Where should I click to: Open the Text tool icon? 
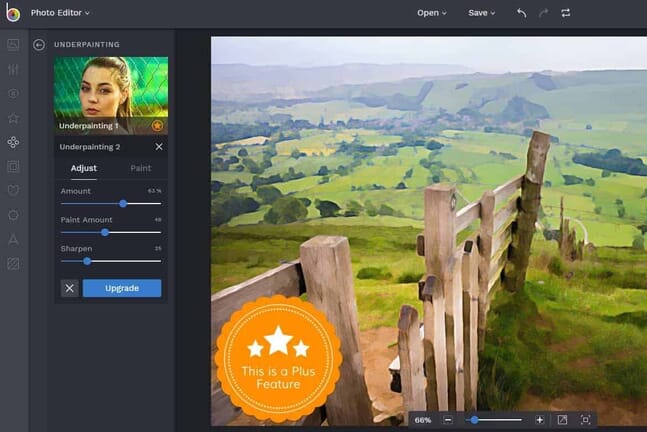click(x=13, y=240)
